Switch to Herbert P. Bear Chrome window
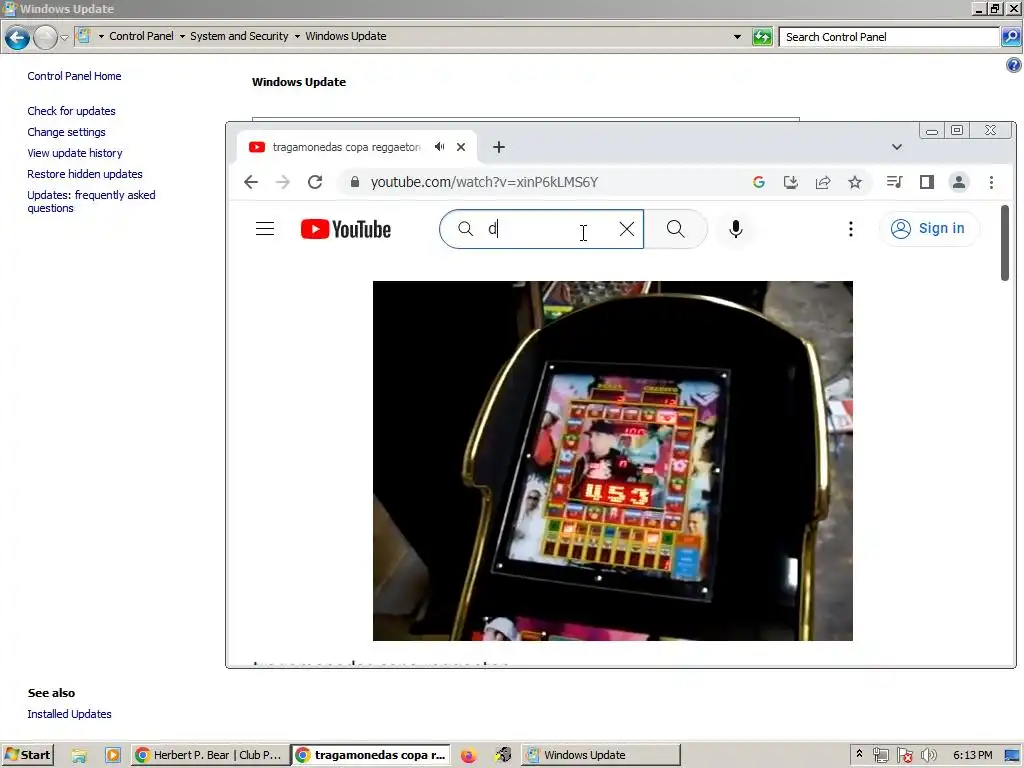The height and width of the screenshot is (768, 1024). (210, 755)
